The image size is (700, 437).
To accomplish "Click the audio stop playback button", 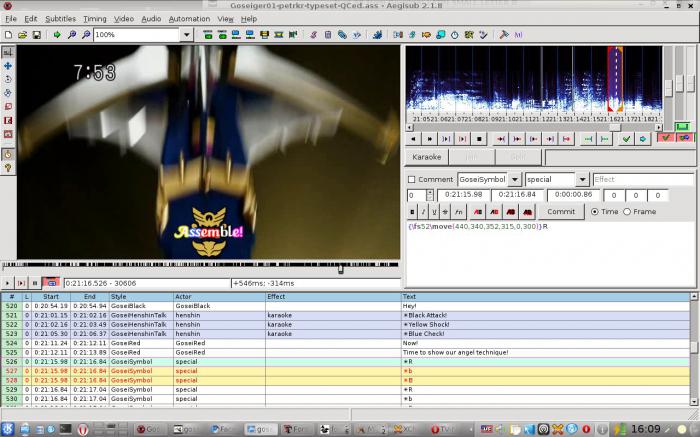I will [479, 139].
